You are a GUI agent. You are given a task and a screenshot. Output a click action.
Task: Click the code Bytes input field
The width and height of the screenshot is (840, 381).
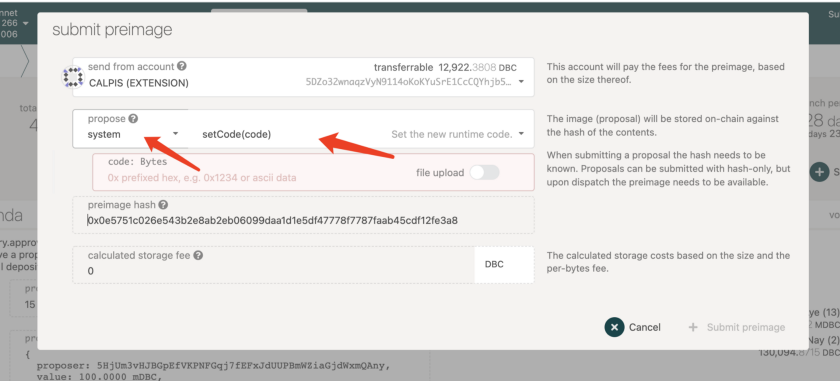(x=313, y=172)
